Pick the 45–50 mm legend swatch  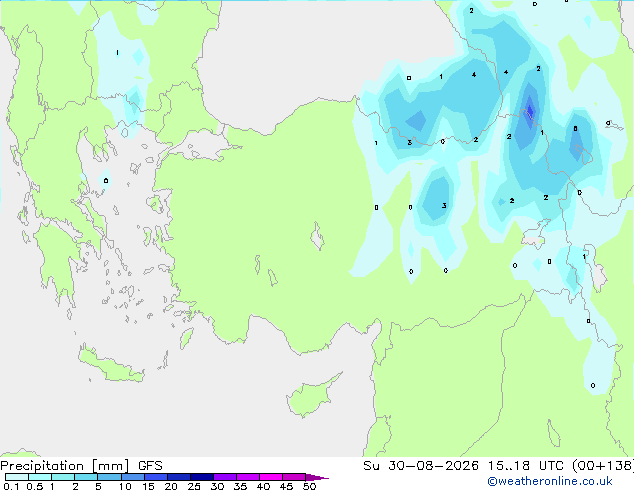click(294, 477)
